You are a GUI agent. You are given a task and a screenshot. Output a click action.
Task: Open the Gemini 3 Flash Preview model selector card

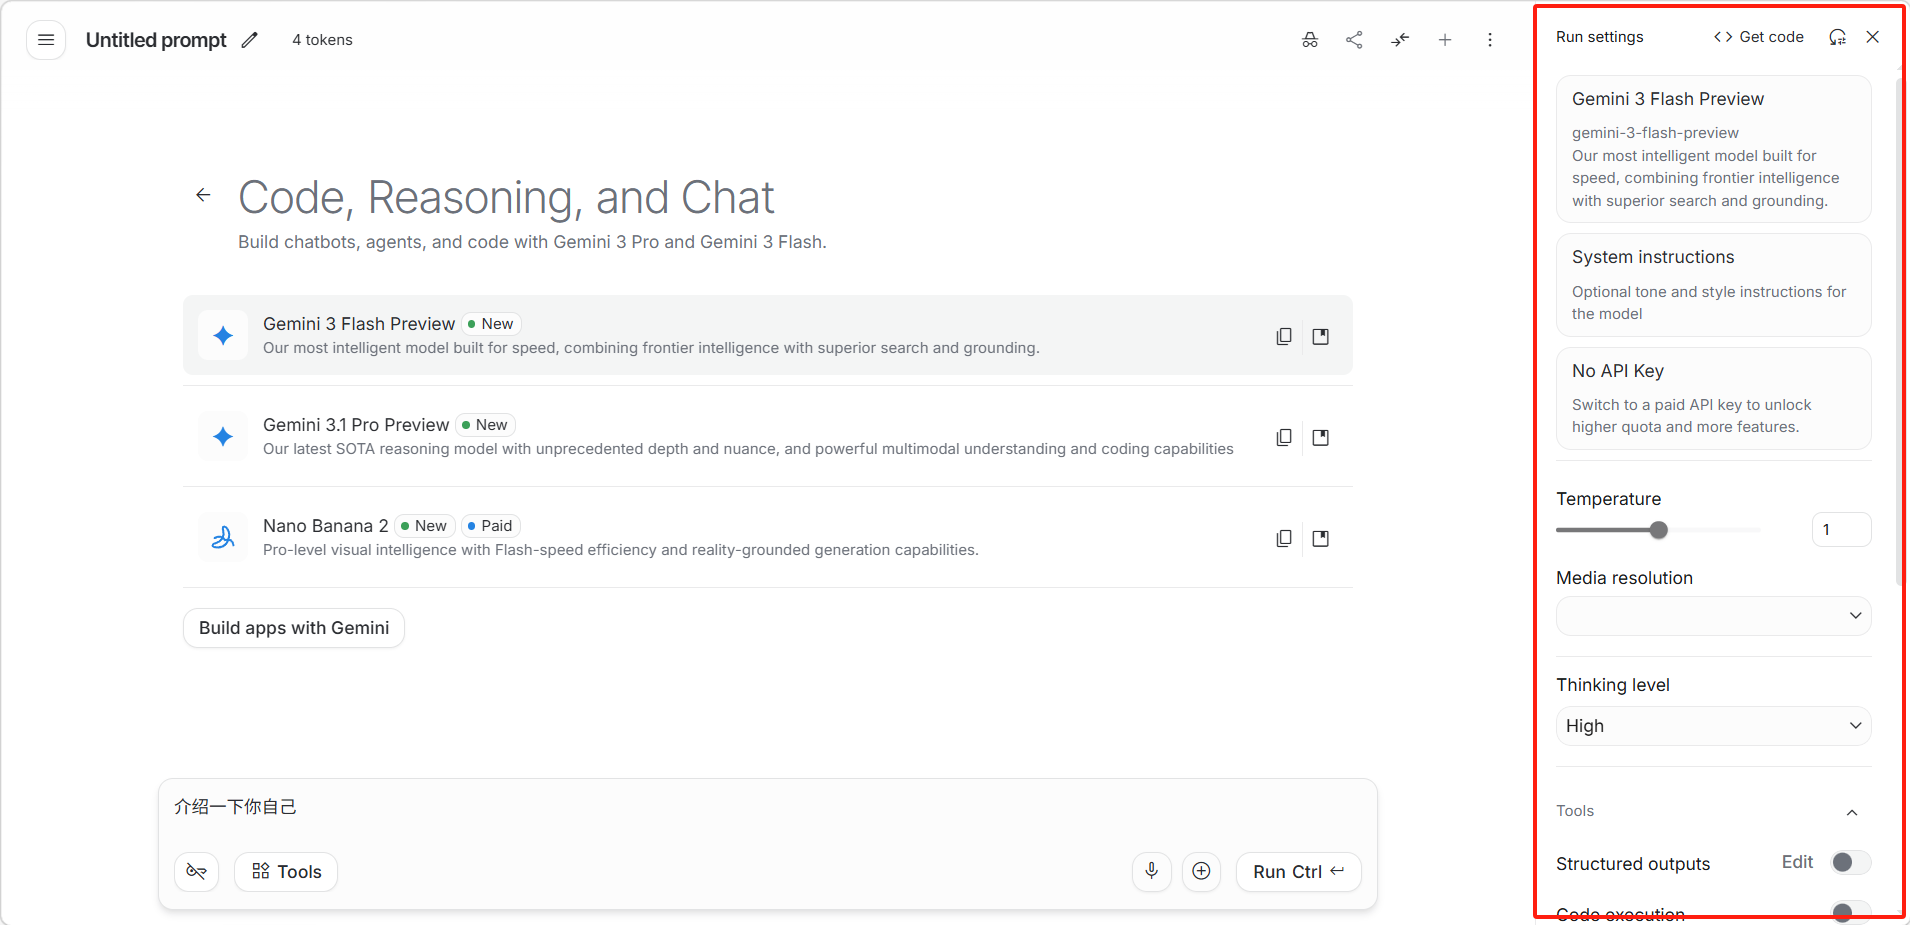1714,149
